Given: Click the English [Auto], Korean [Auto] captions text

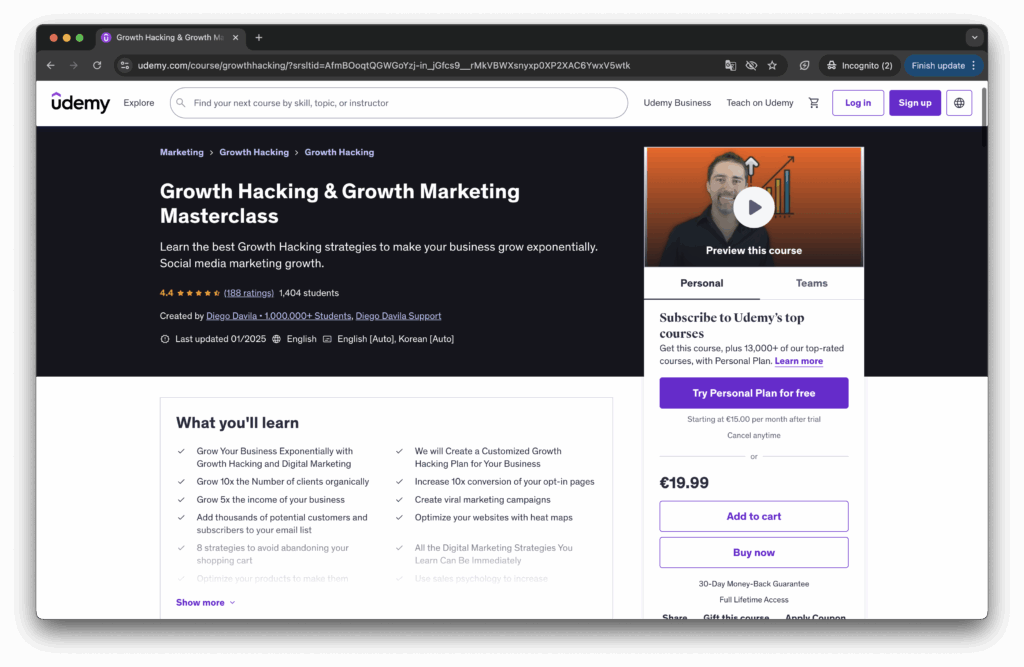Looking at the screenshot, I should [396, 338].
